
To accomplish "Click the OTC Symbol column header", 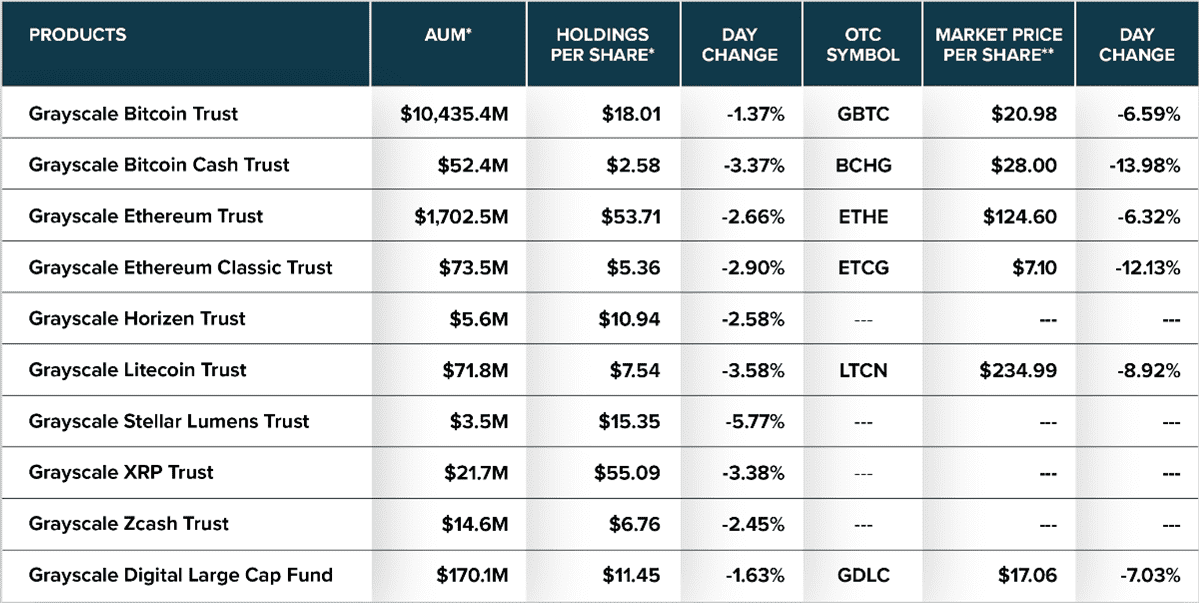I will coord(862,45).
